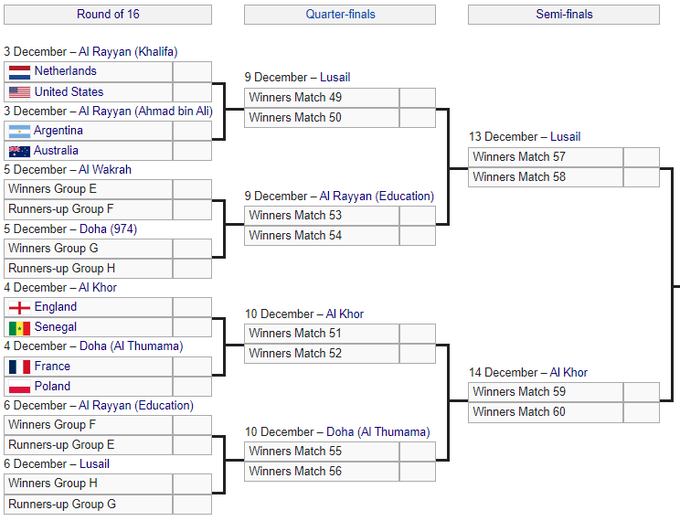The image size is (680, 521).
Task: Click the Netherlands flag icon
Action: pyautogui.click(x=19, y=72)
